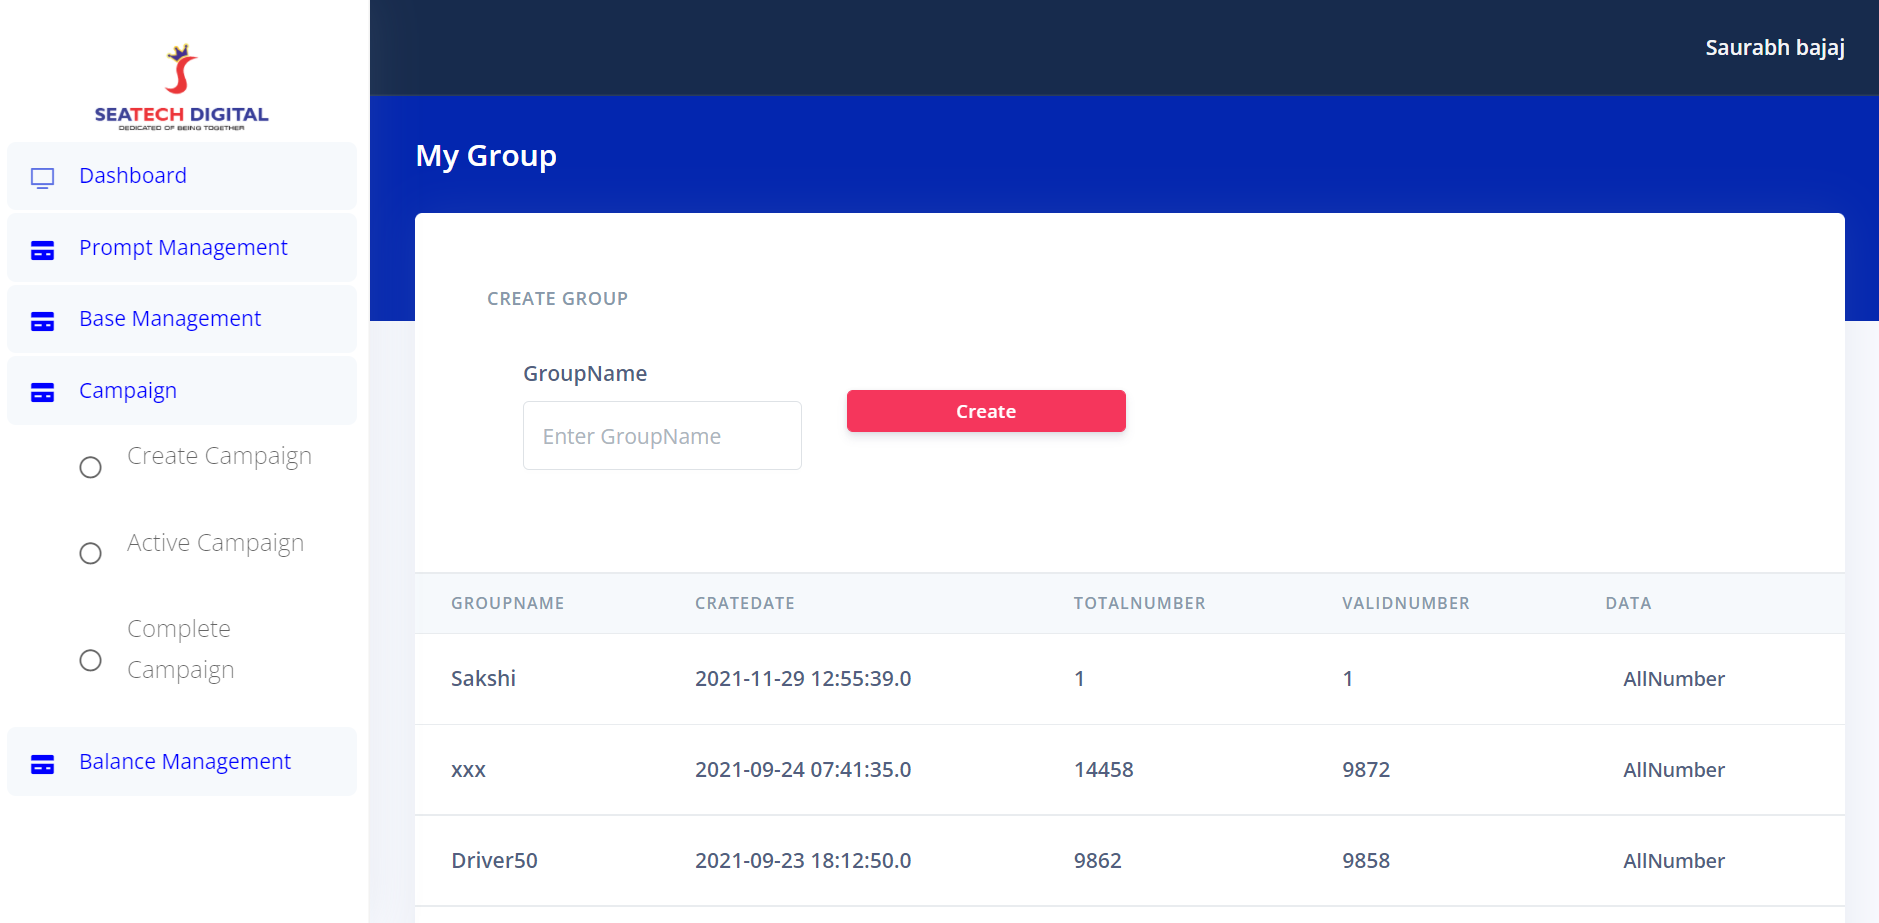This screenshot has width=1879, height=923.
Task: Click the Seatech Digital logo
Action: tap(181, 88)
